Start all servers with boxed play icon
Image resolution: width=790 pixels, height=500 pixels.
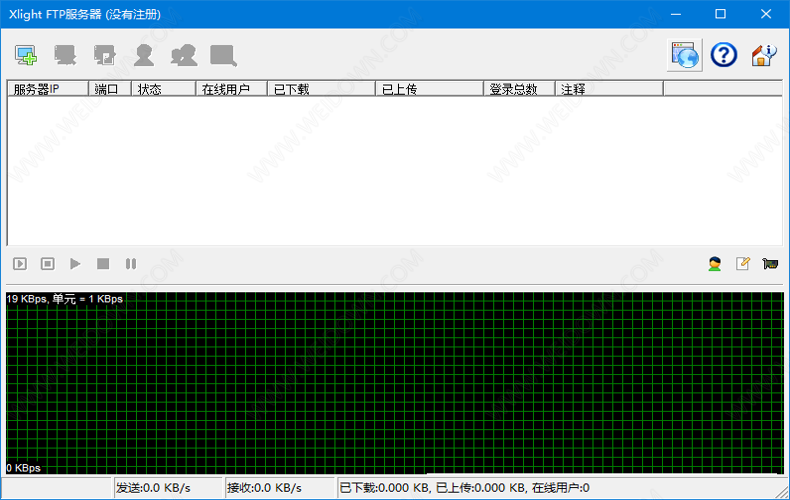20,264
